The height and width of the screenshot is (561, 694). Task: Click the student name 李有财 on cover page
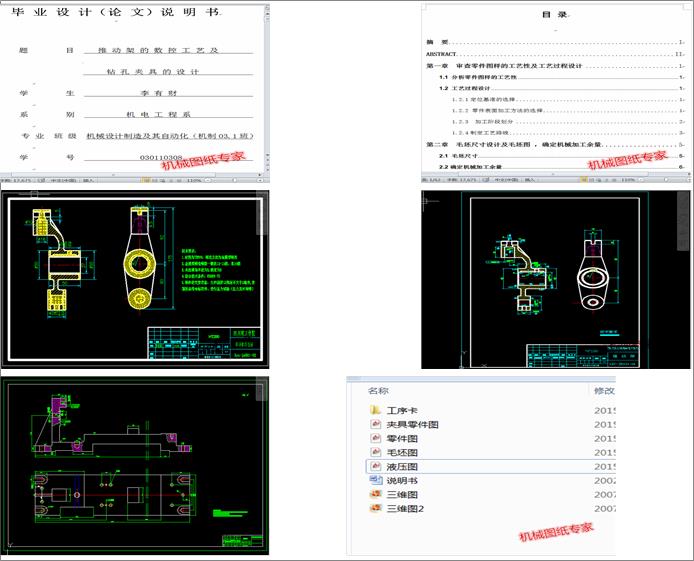(x=159, y=93)
